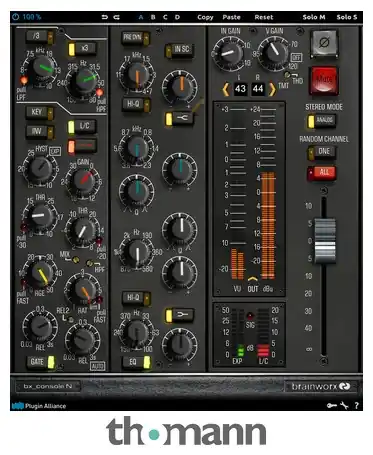The height and width of the screenshot is (455, 373).
Task: Toggle the low shelf bell shape button
Action: click(179, 315)
